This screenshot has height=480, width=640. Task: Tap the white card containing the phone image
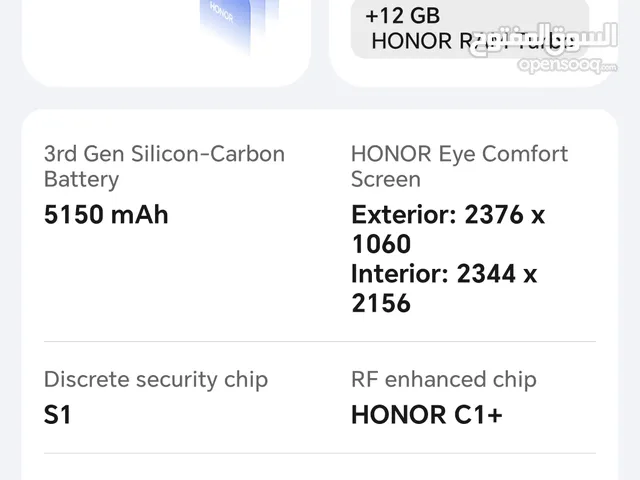[x=166, y=43]
